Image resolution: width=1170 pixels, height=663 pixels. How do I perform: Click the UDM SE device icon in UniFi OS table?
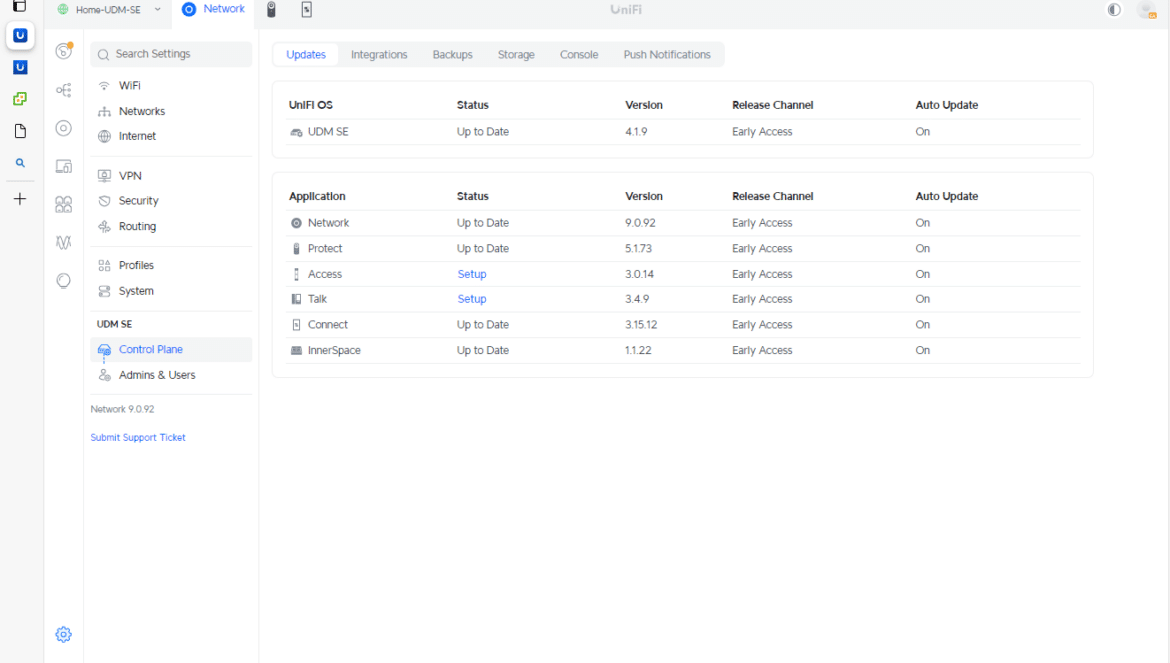pos(296,132)
